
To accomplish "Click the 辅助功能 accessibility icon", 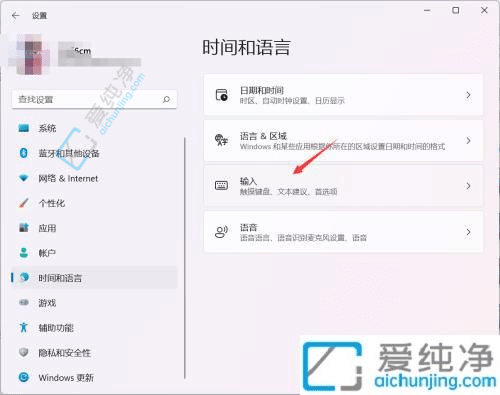I will click(x=23, y=327).
